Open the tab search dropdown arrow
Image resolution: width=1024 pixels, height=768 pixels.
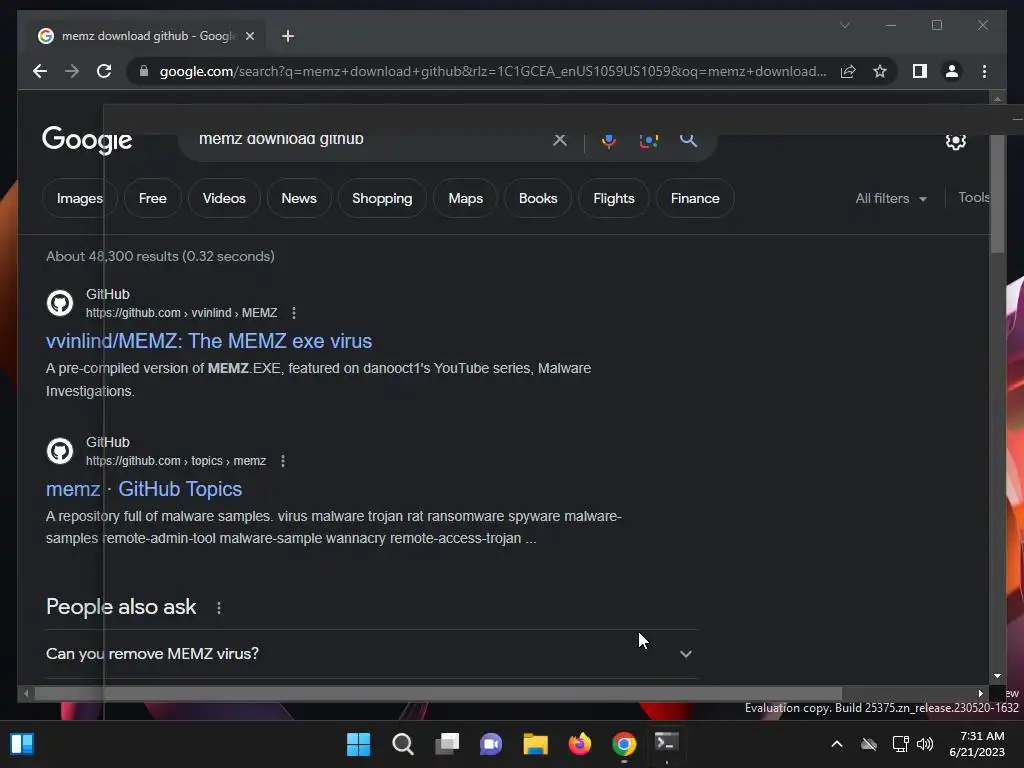point(844,25)
